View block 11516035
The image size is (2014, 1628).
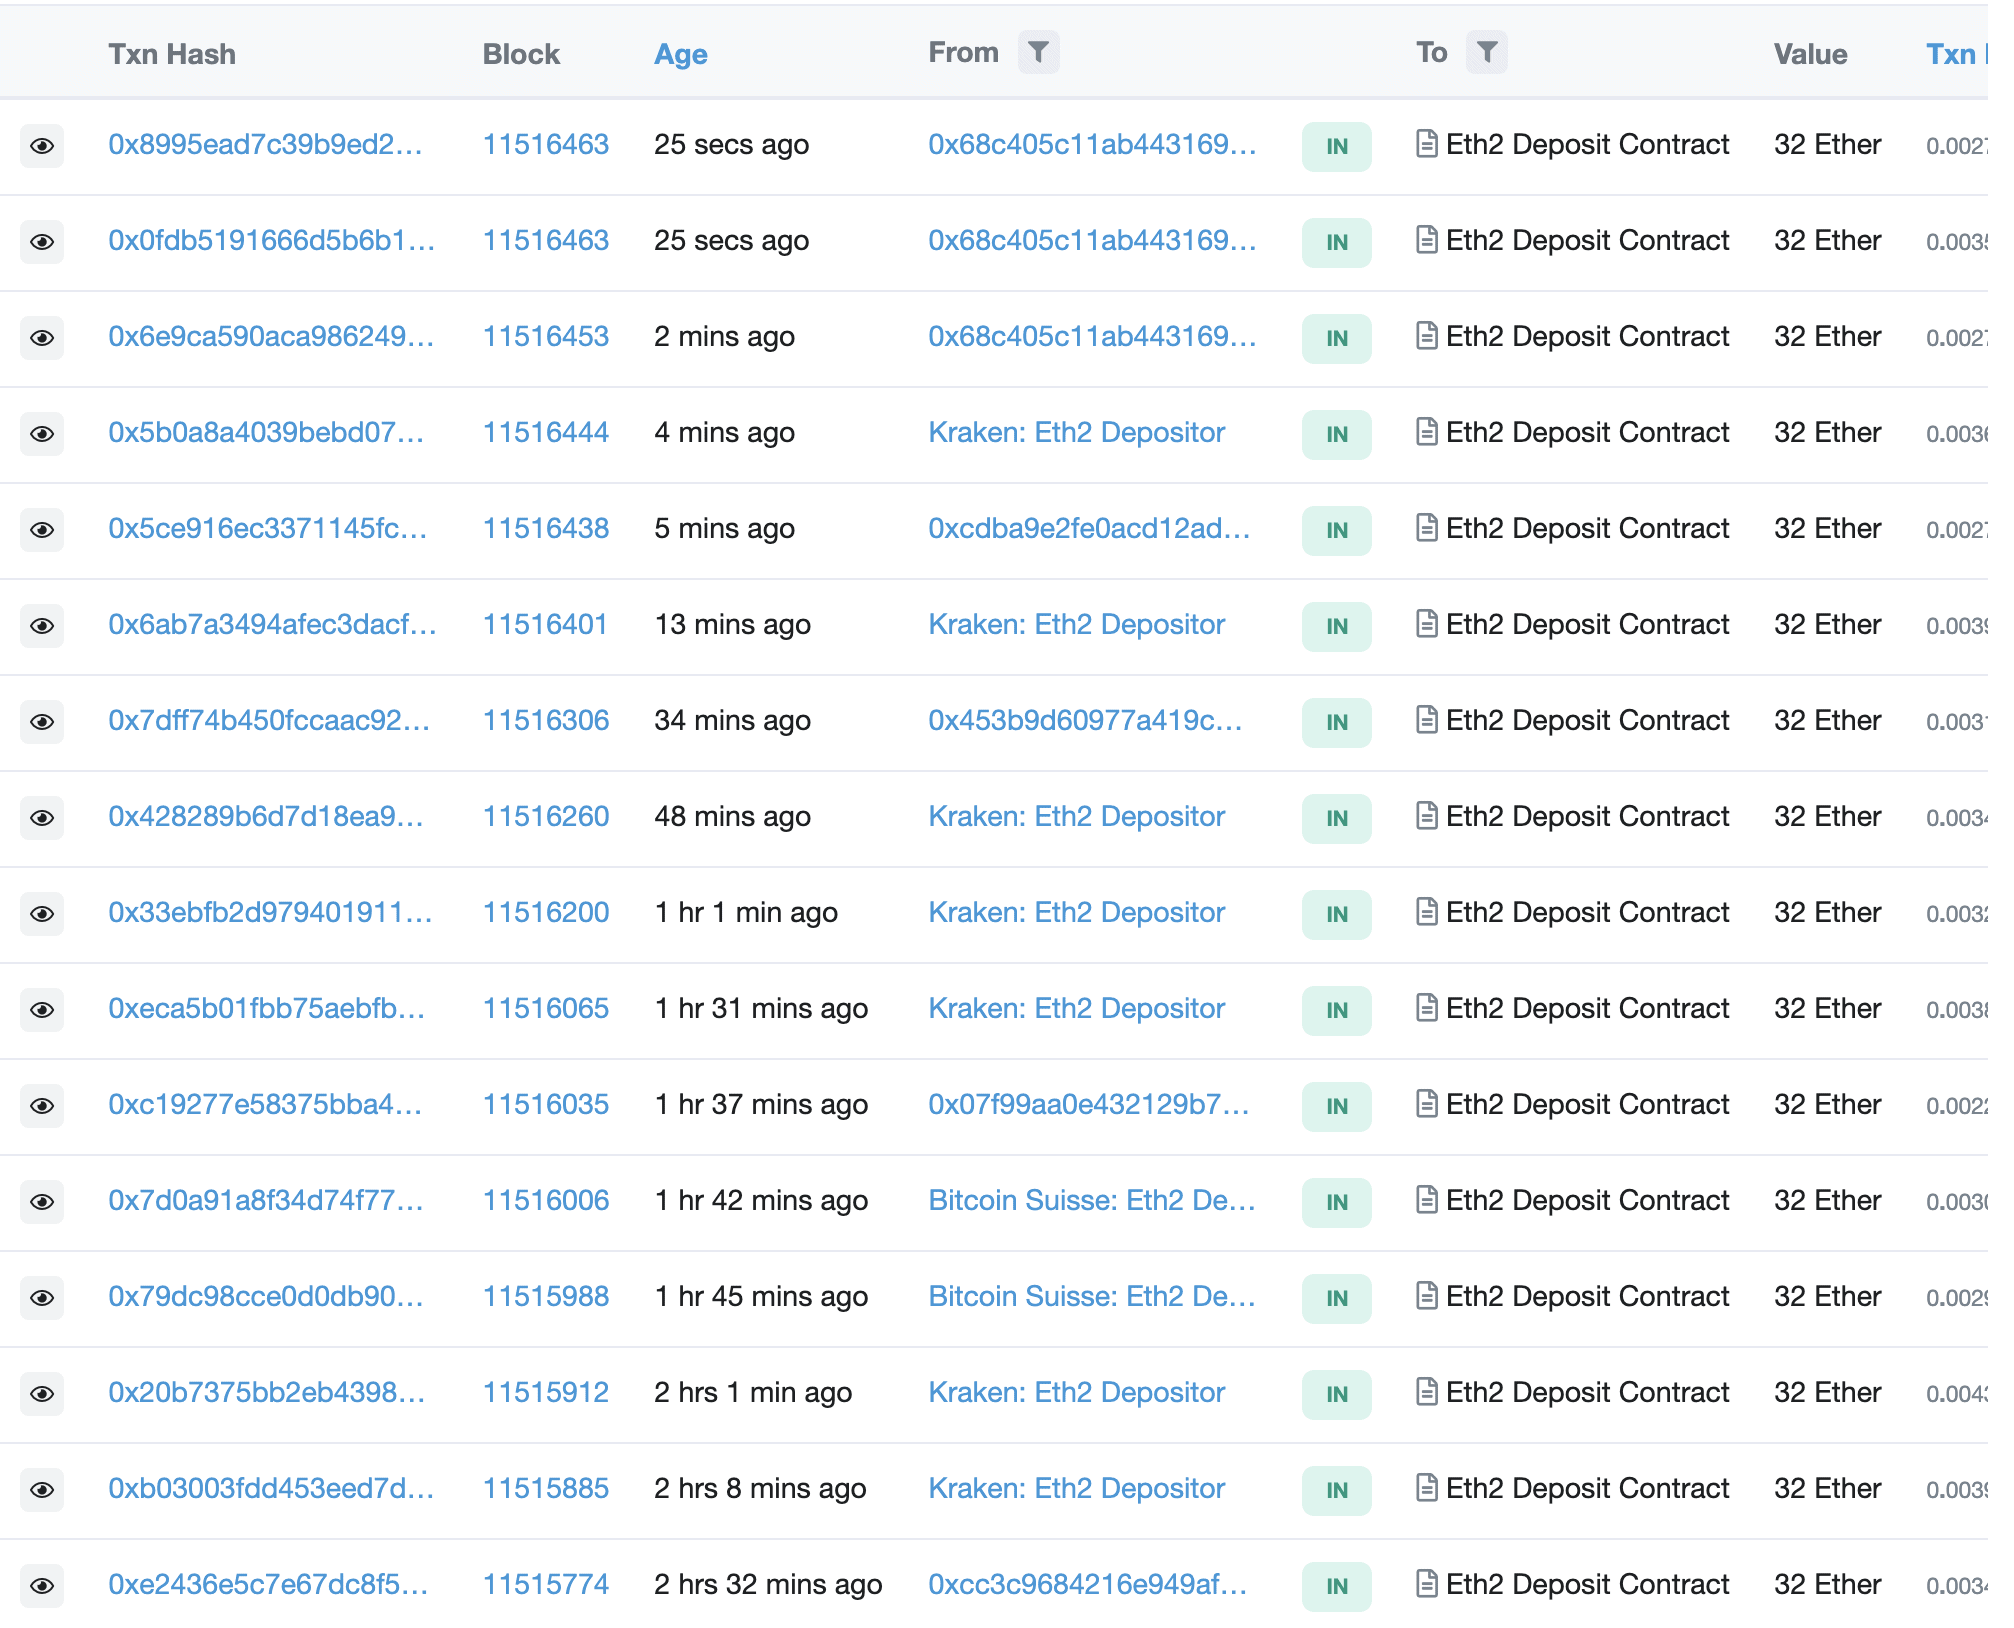click(546, 1105)
